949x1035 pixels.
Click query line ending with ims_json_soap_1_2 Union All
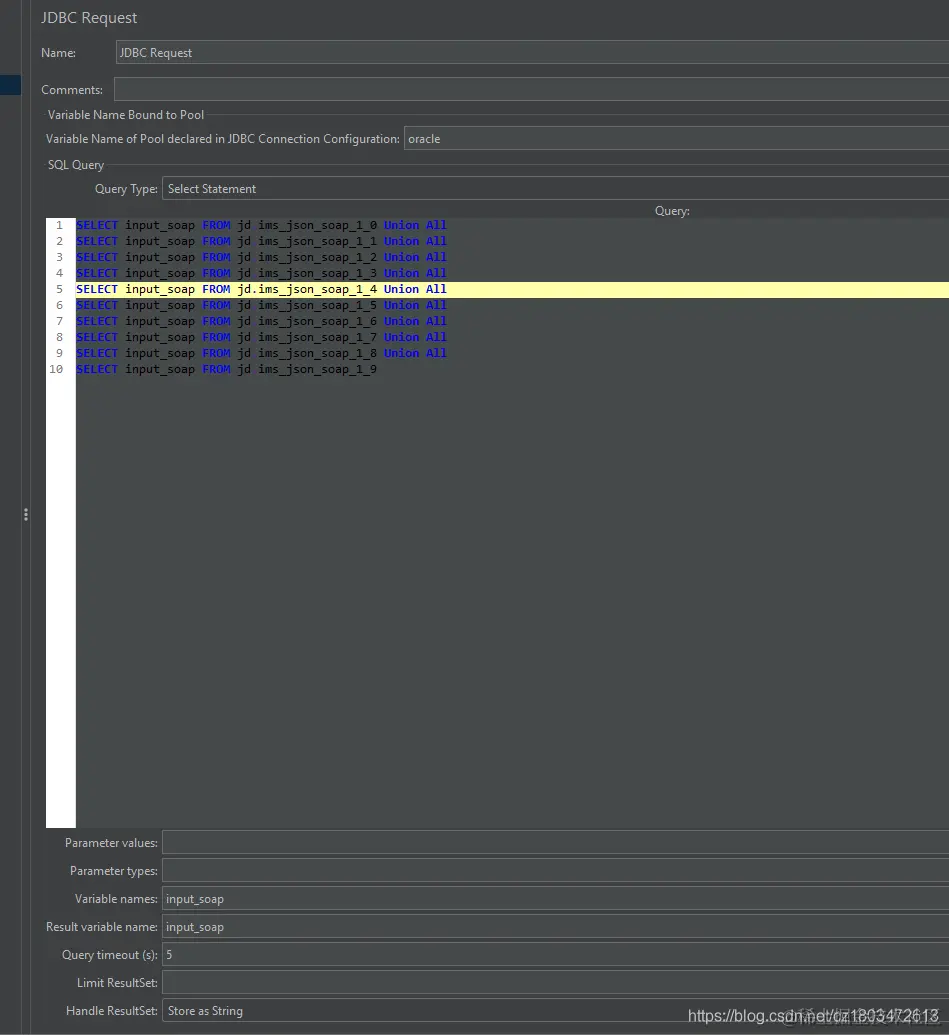pos(261,257)
